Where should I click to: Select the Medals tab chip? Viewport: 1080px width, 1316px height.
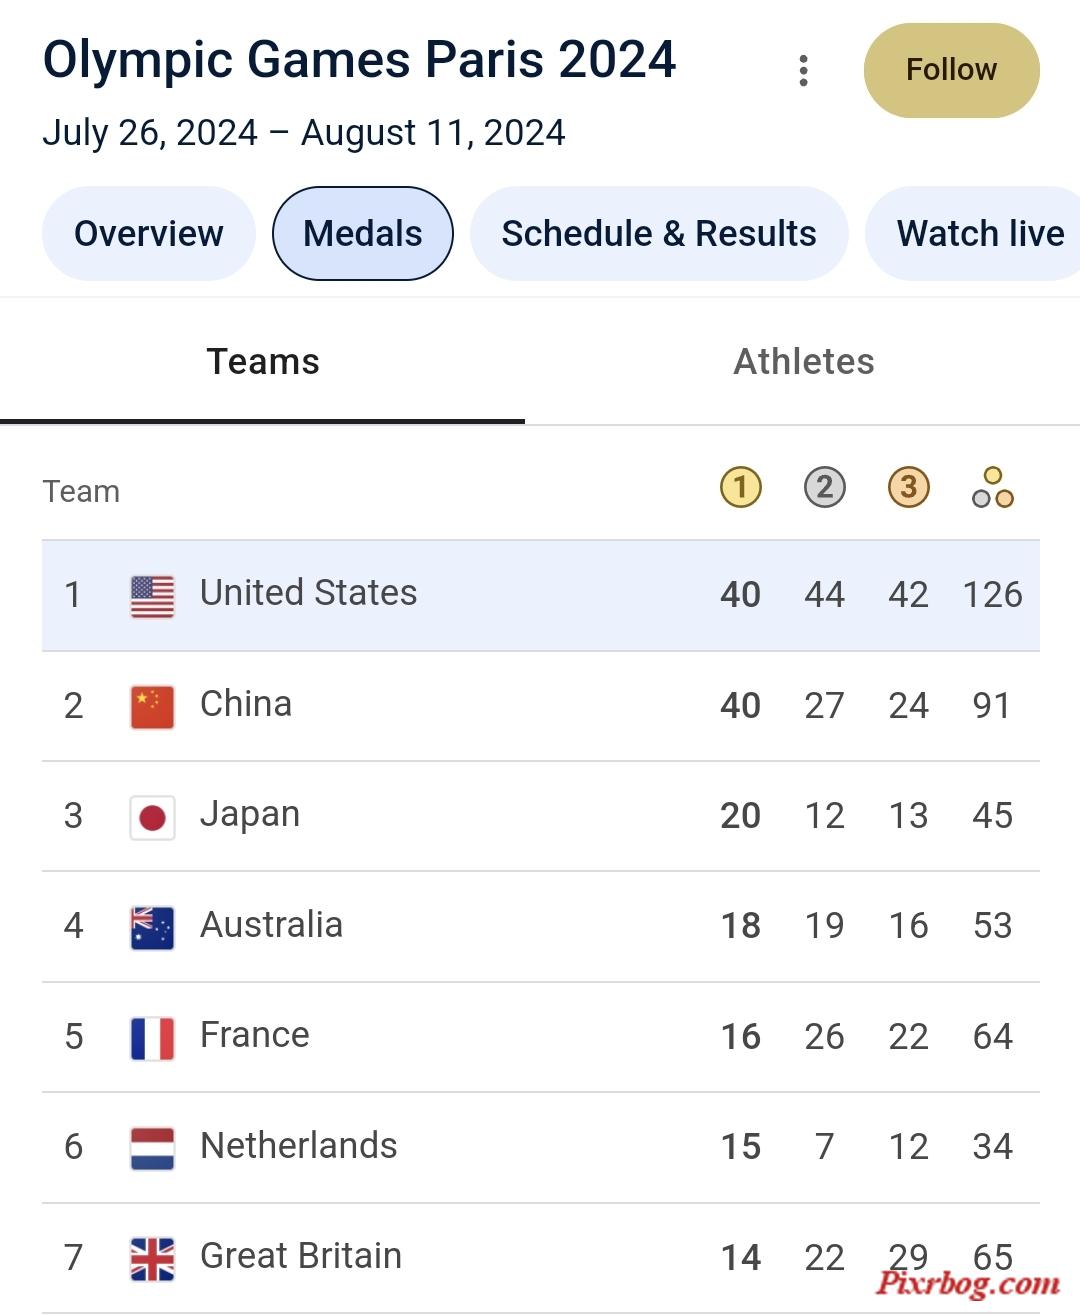363,233
